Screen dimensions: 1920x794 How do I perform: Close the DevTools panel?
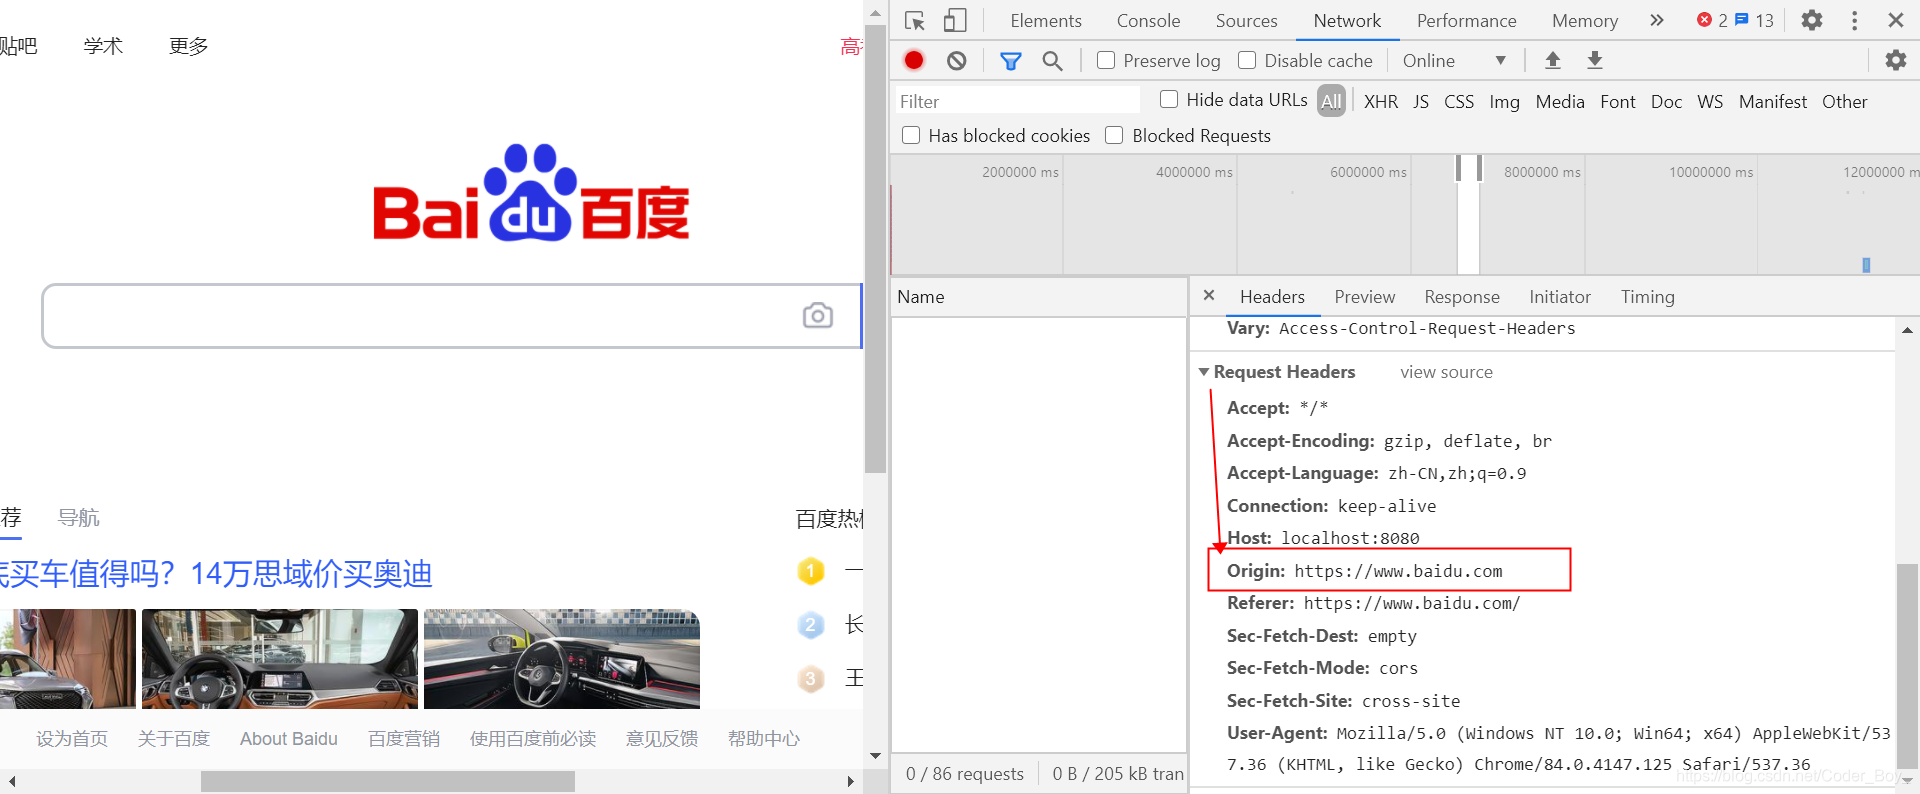tap(1895, 20)
